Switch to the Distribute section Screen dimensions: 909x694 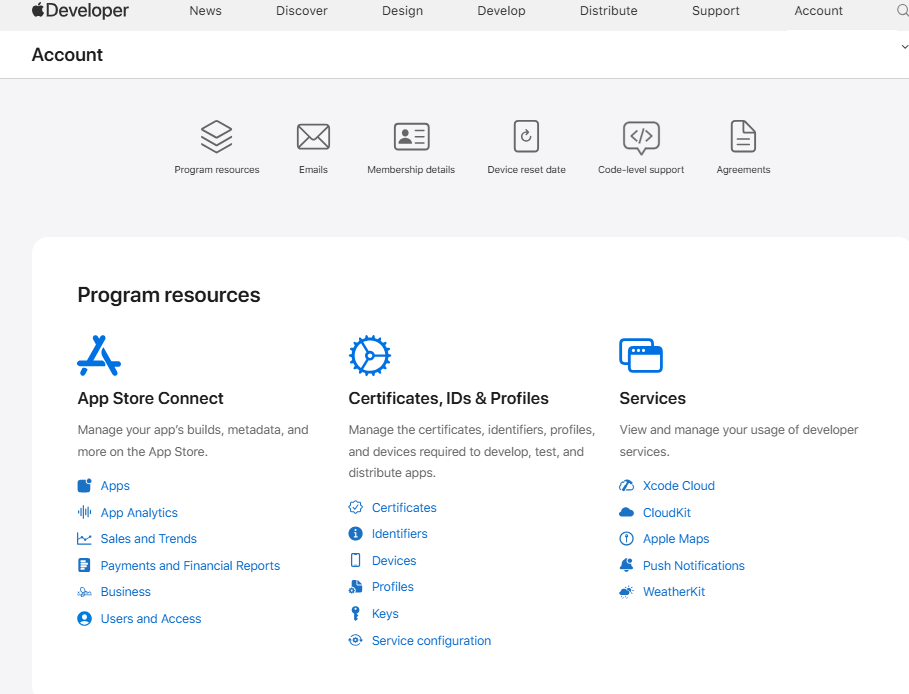click(x=608, y=11)
